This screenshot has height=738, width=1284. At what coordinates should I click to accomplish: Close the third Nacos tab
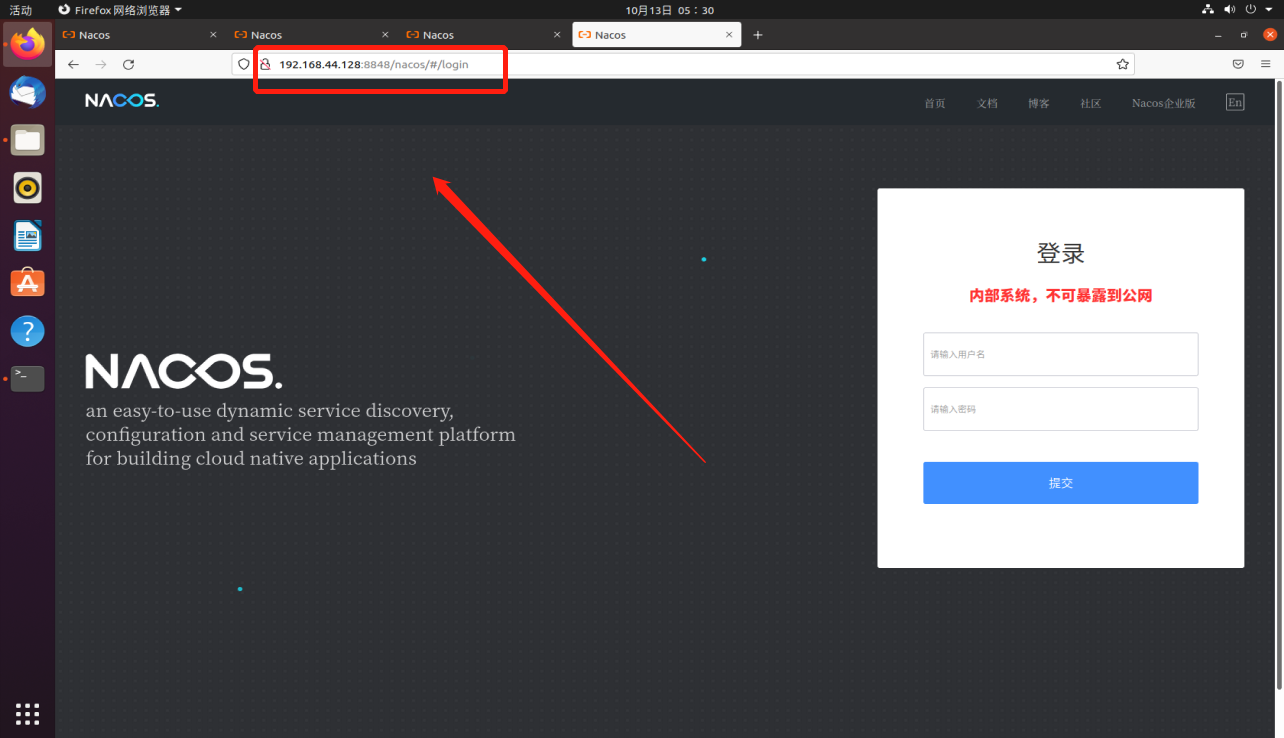[x=557, y=35]
